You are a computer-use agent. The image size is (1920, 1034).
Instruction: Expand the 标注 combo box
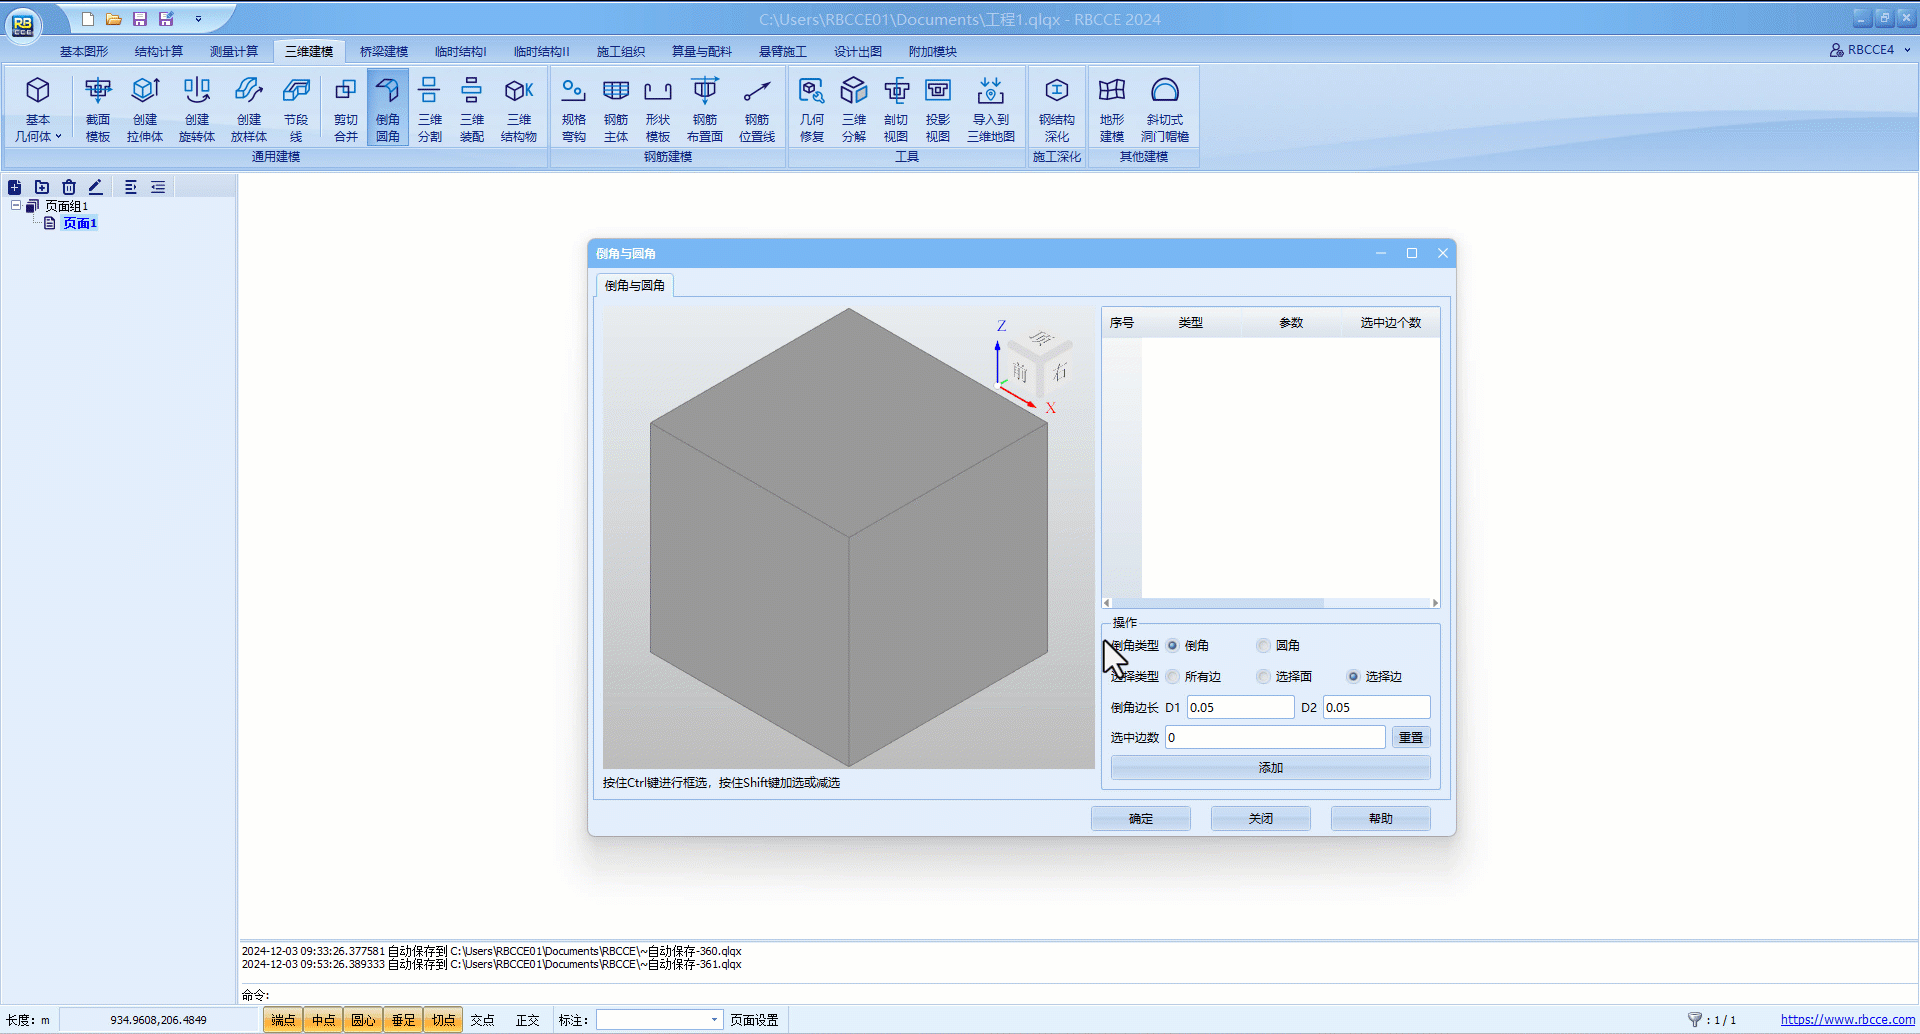coord(714,1020)
